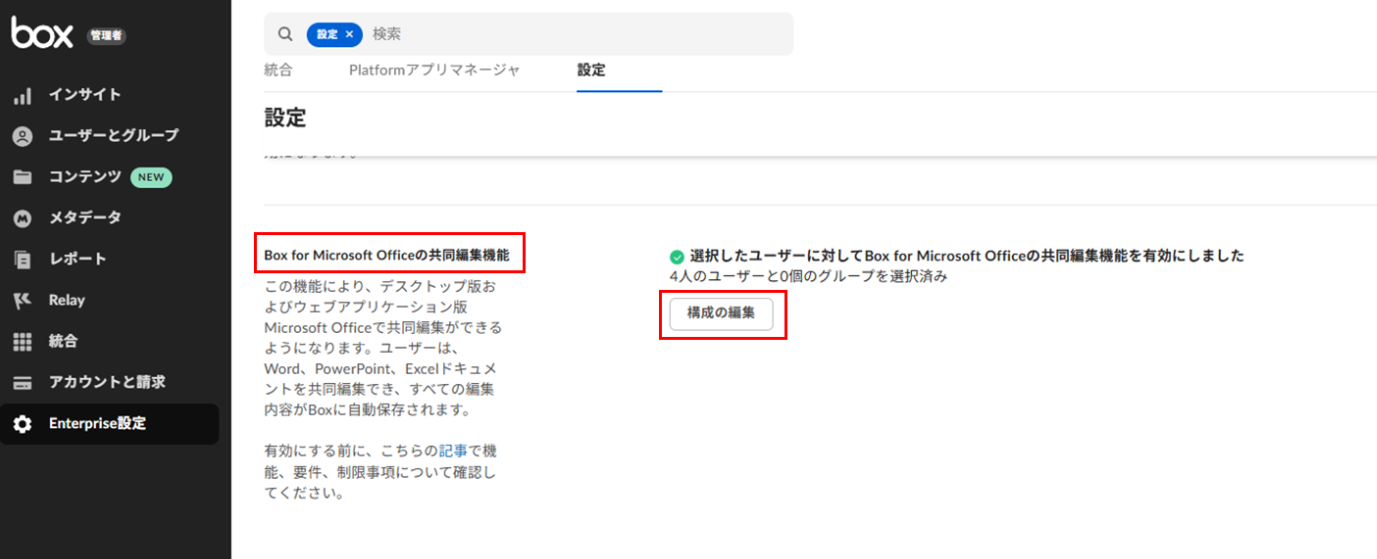Select the 設定 tab
This screenshot has height=559, width=1377.
pos(591,70)
